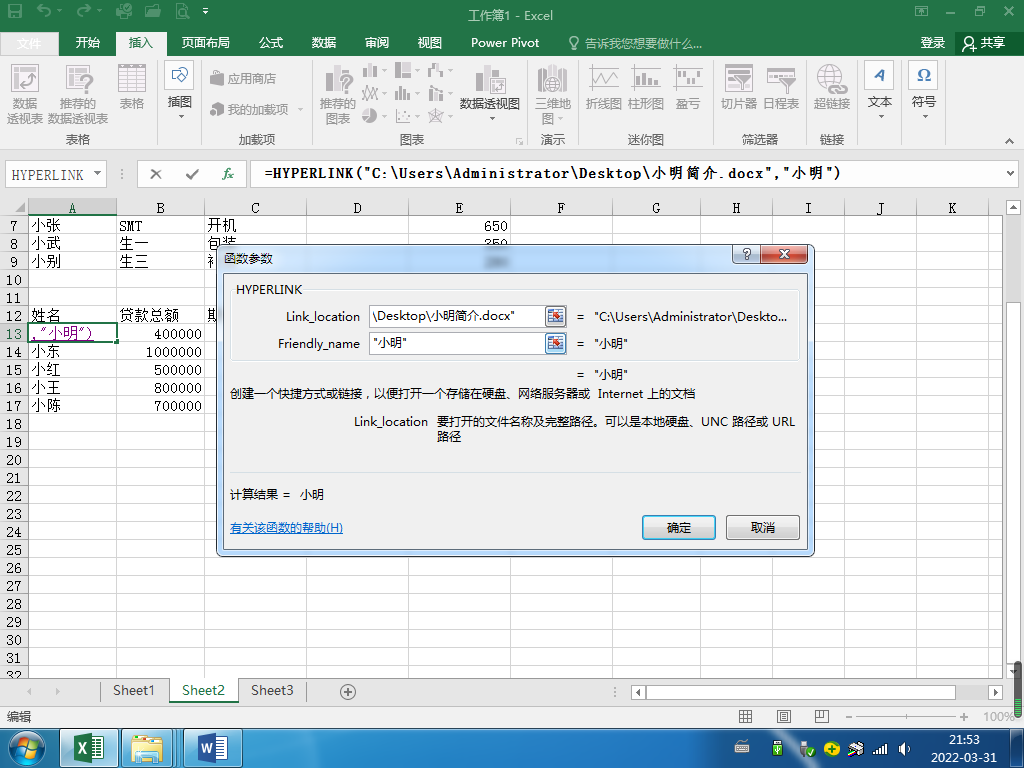Open the Illustrations icon (插图)
Viewport: 1024px width, 768px height.
point(180,91)
